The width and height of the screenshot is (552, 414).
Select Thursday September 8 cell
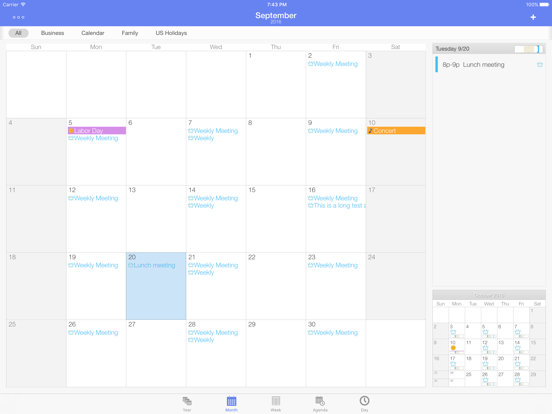tap(276, 152)
